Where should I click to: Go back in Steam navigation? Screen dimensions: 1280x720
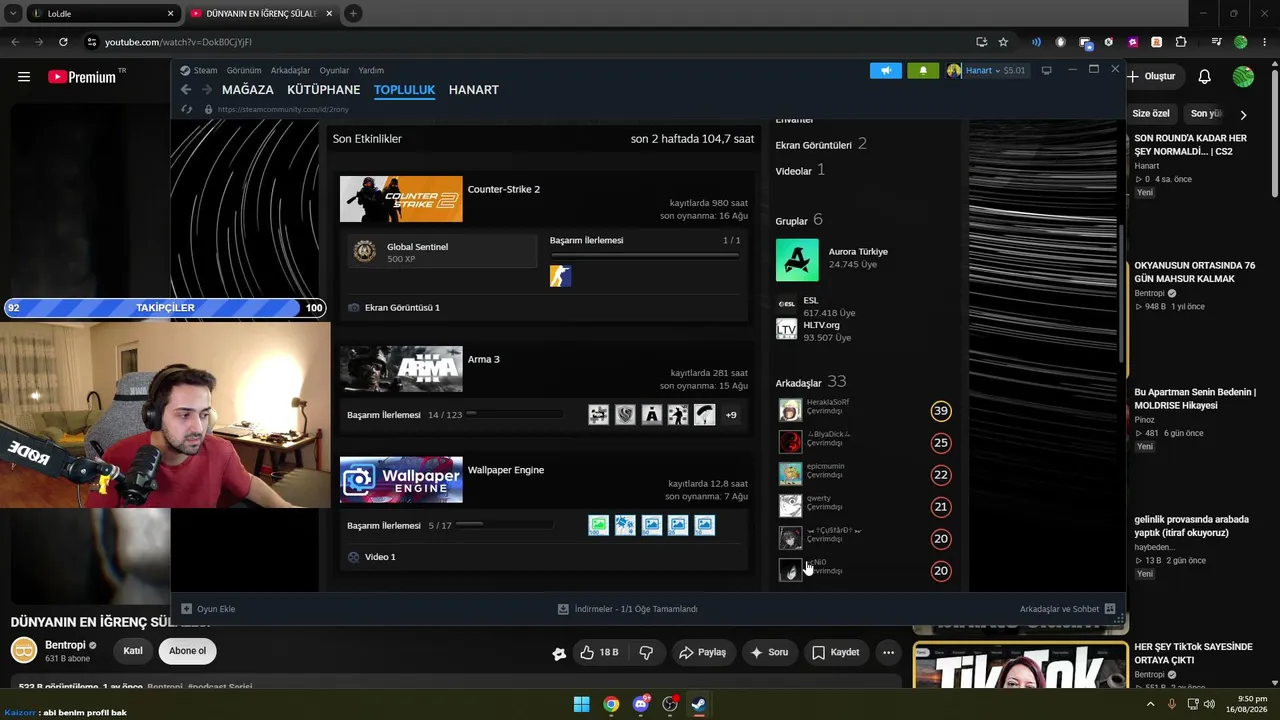(x=186, y=90)
